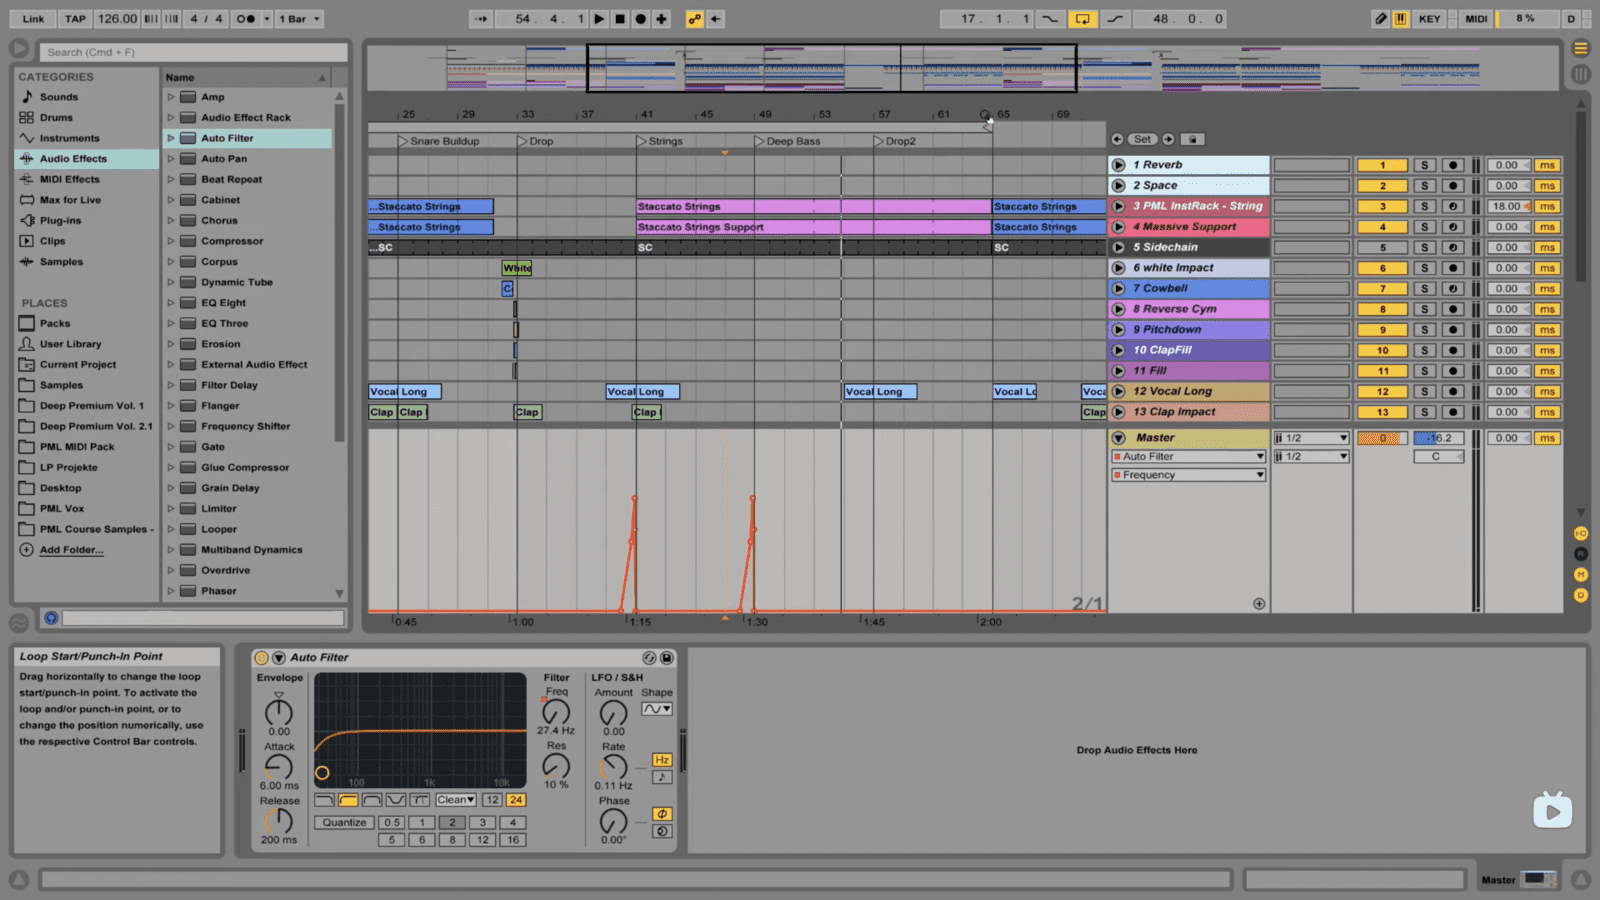Image resolution: width=1600 pixels, height=900 pixels.
Task: Click the Re-enable Automation arrow button
Action: pyautogui.click(x=715, y=19)
